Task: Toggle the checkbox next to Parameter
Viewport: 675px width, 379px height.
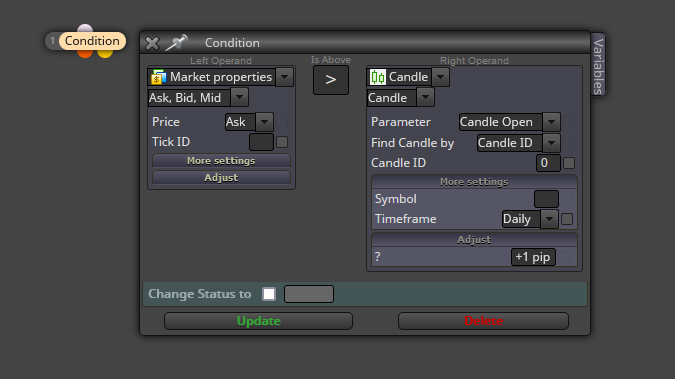Action: 569,122
